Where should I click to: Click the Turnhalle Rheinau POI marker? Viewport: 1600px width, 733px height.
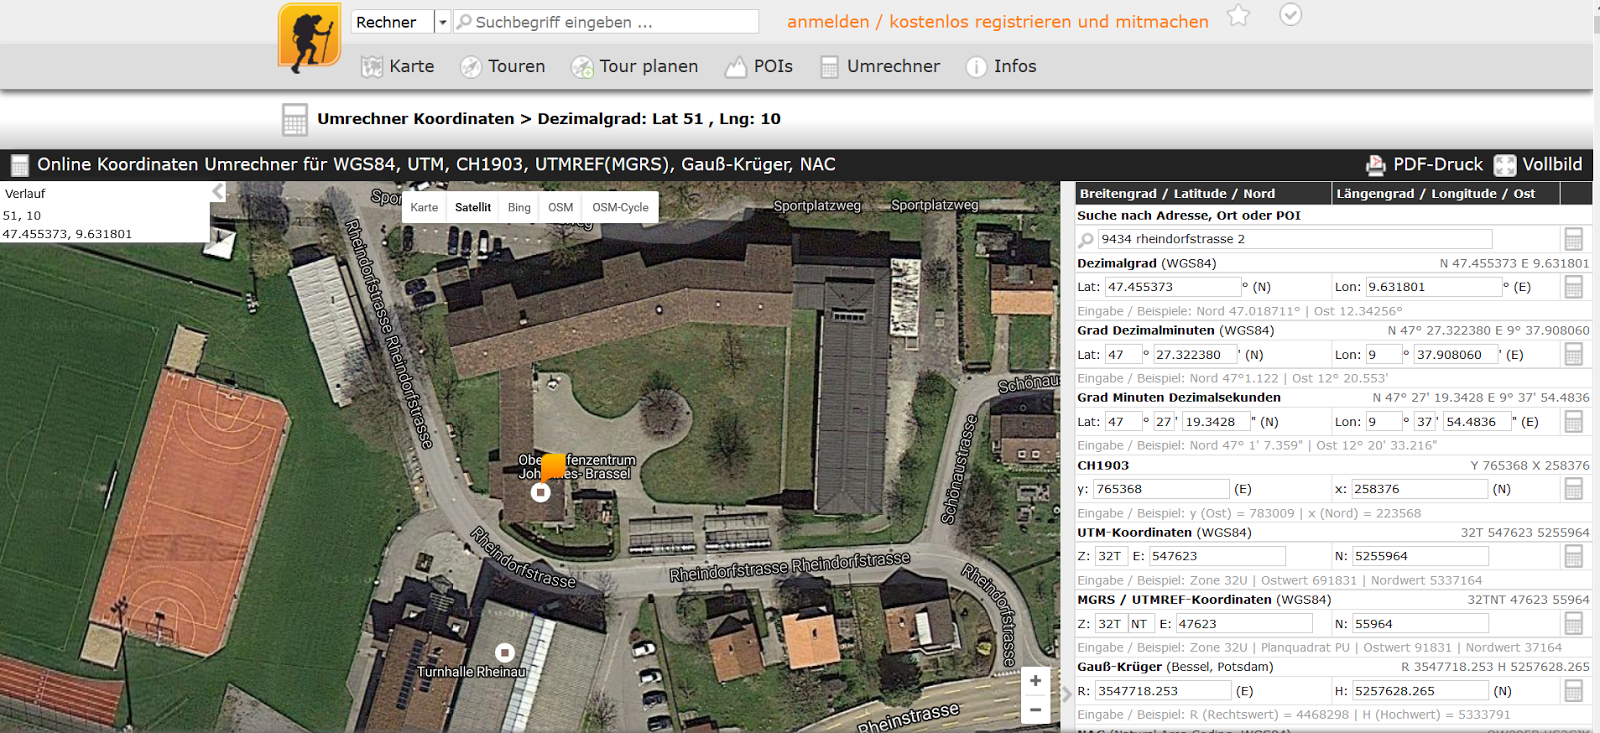505,652
